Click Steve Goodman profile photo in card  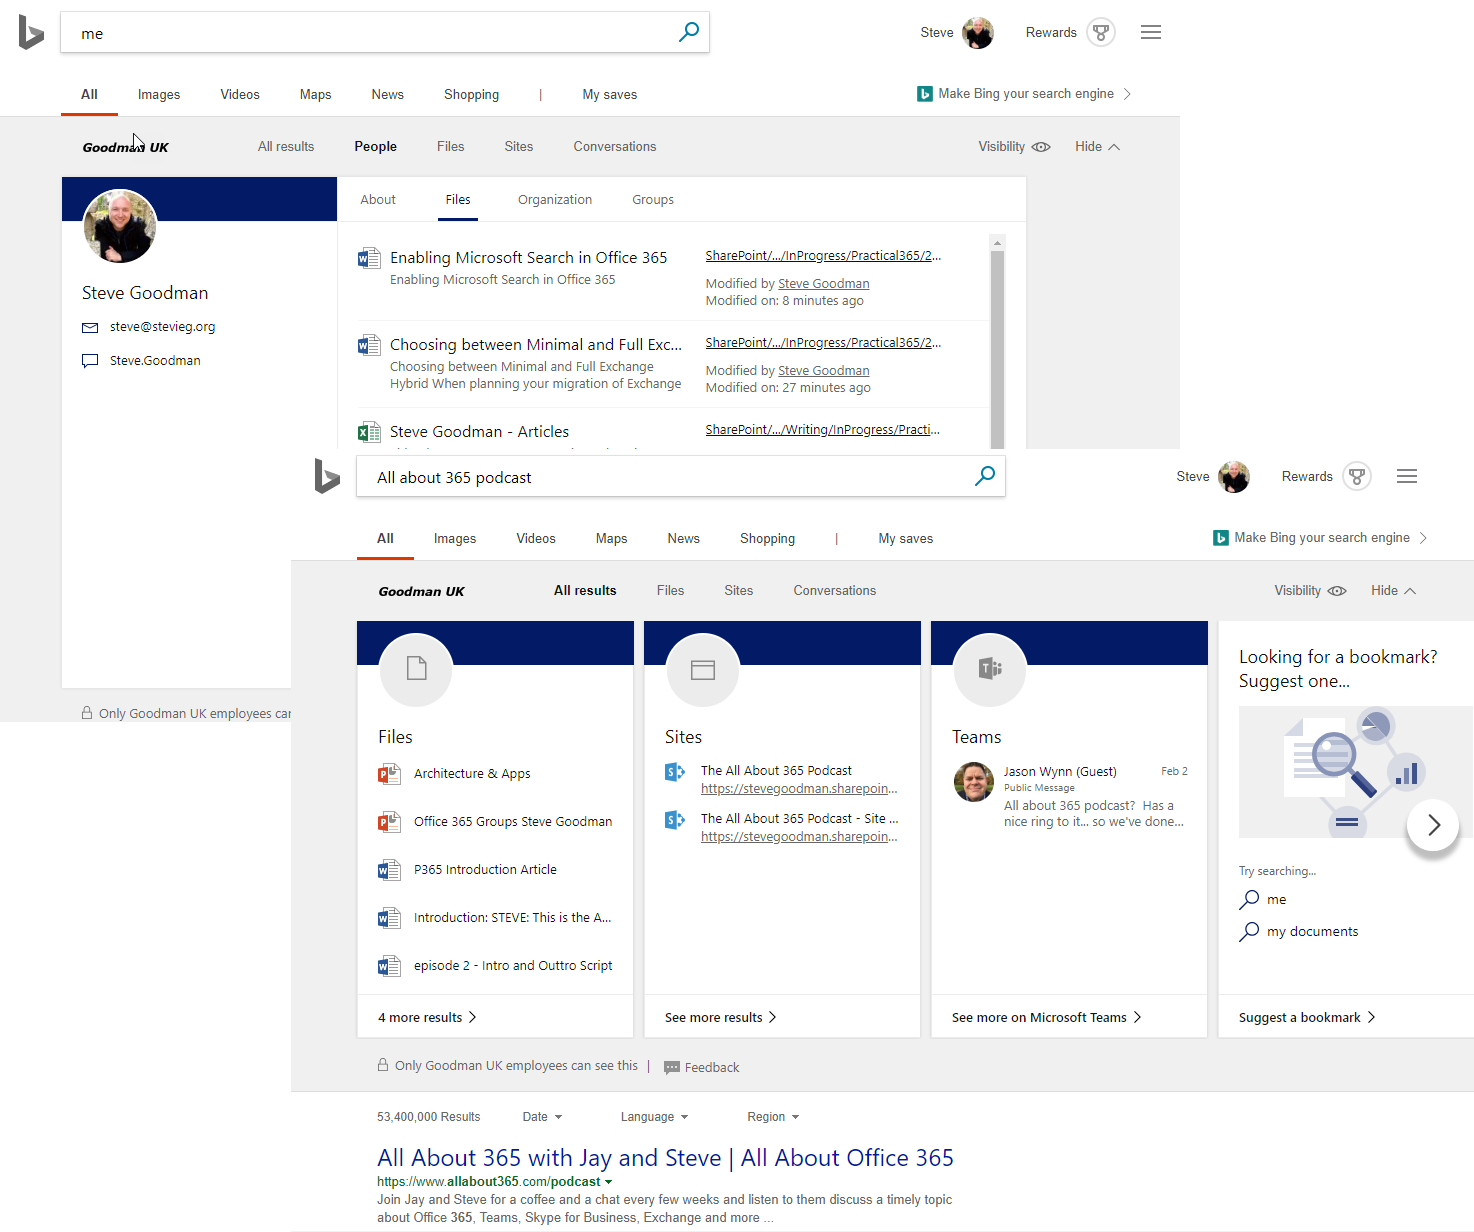pos(120,227)
